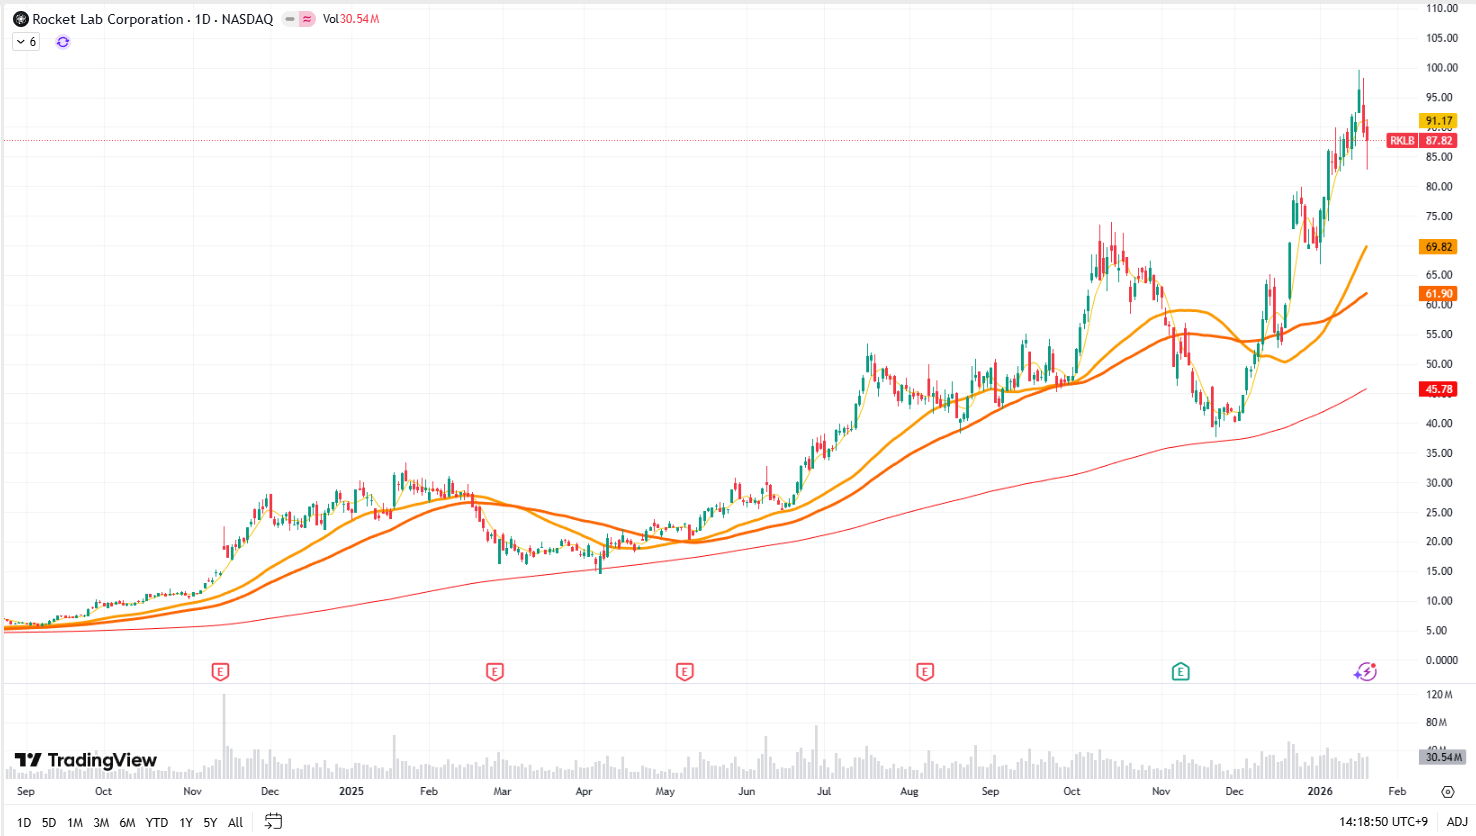This screenshot has height=836, width=1476.
Task: Open the November 2024 earnings marker
Action: (x=221, y=672)
